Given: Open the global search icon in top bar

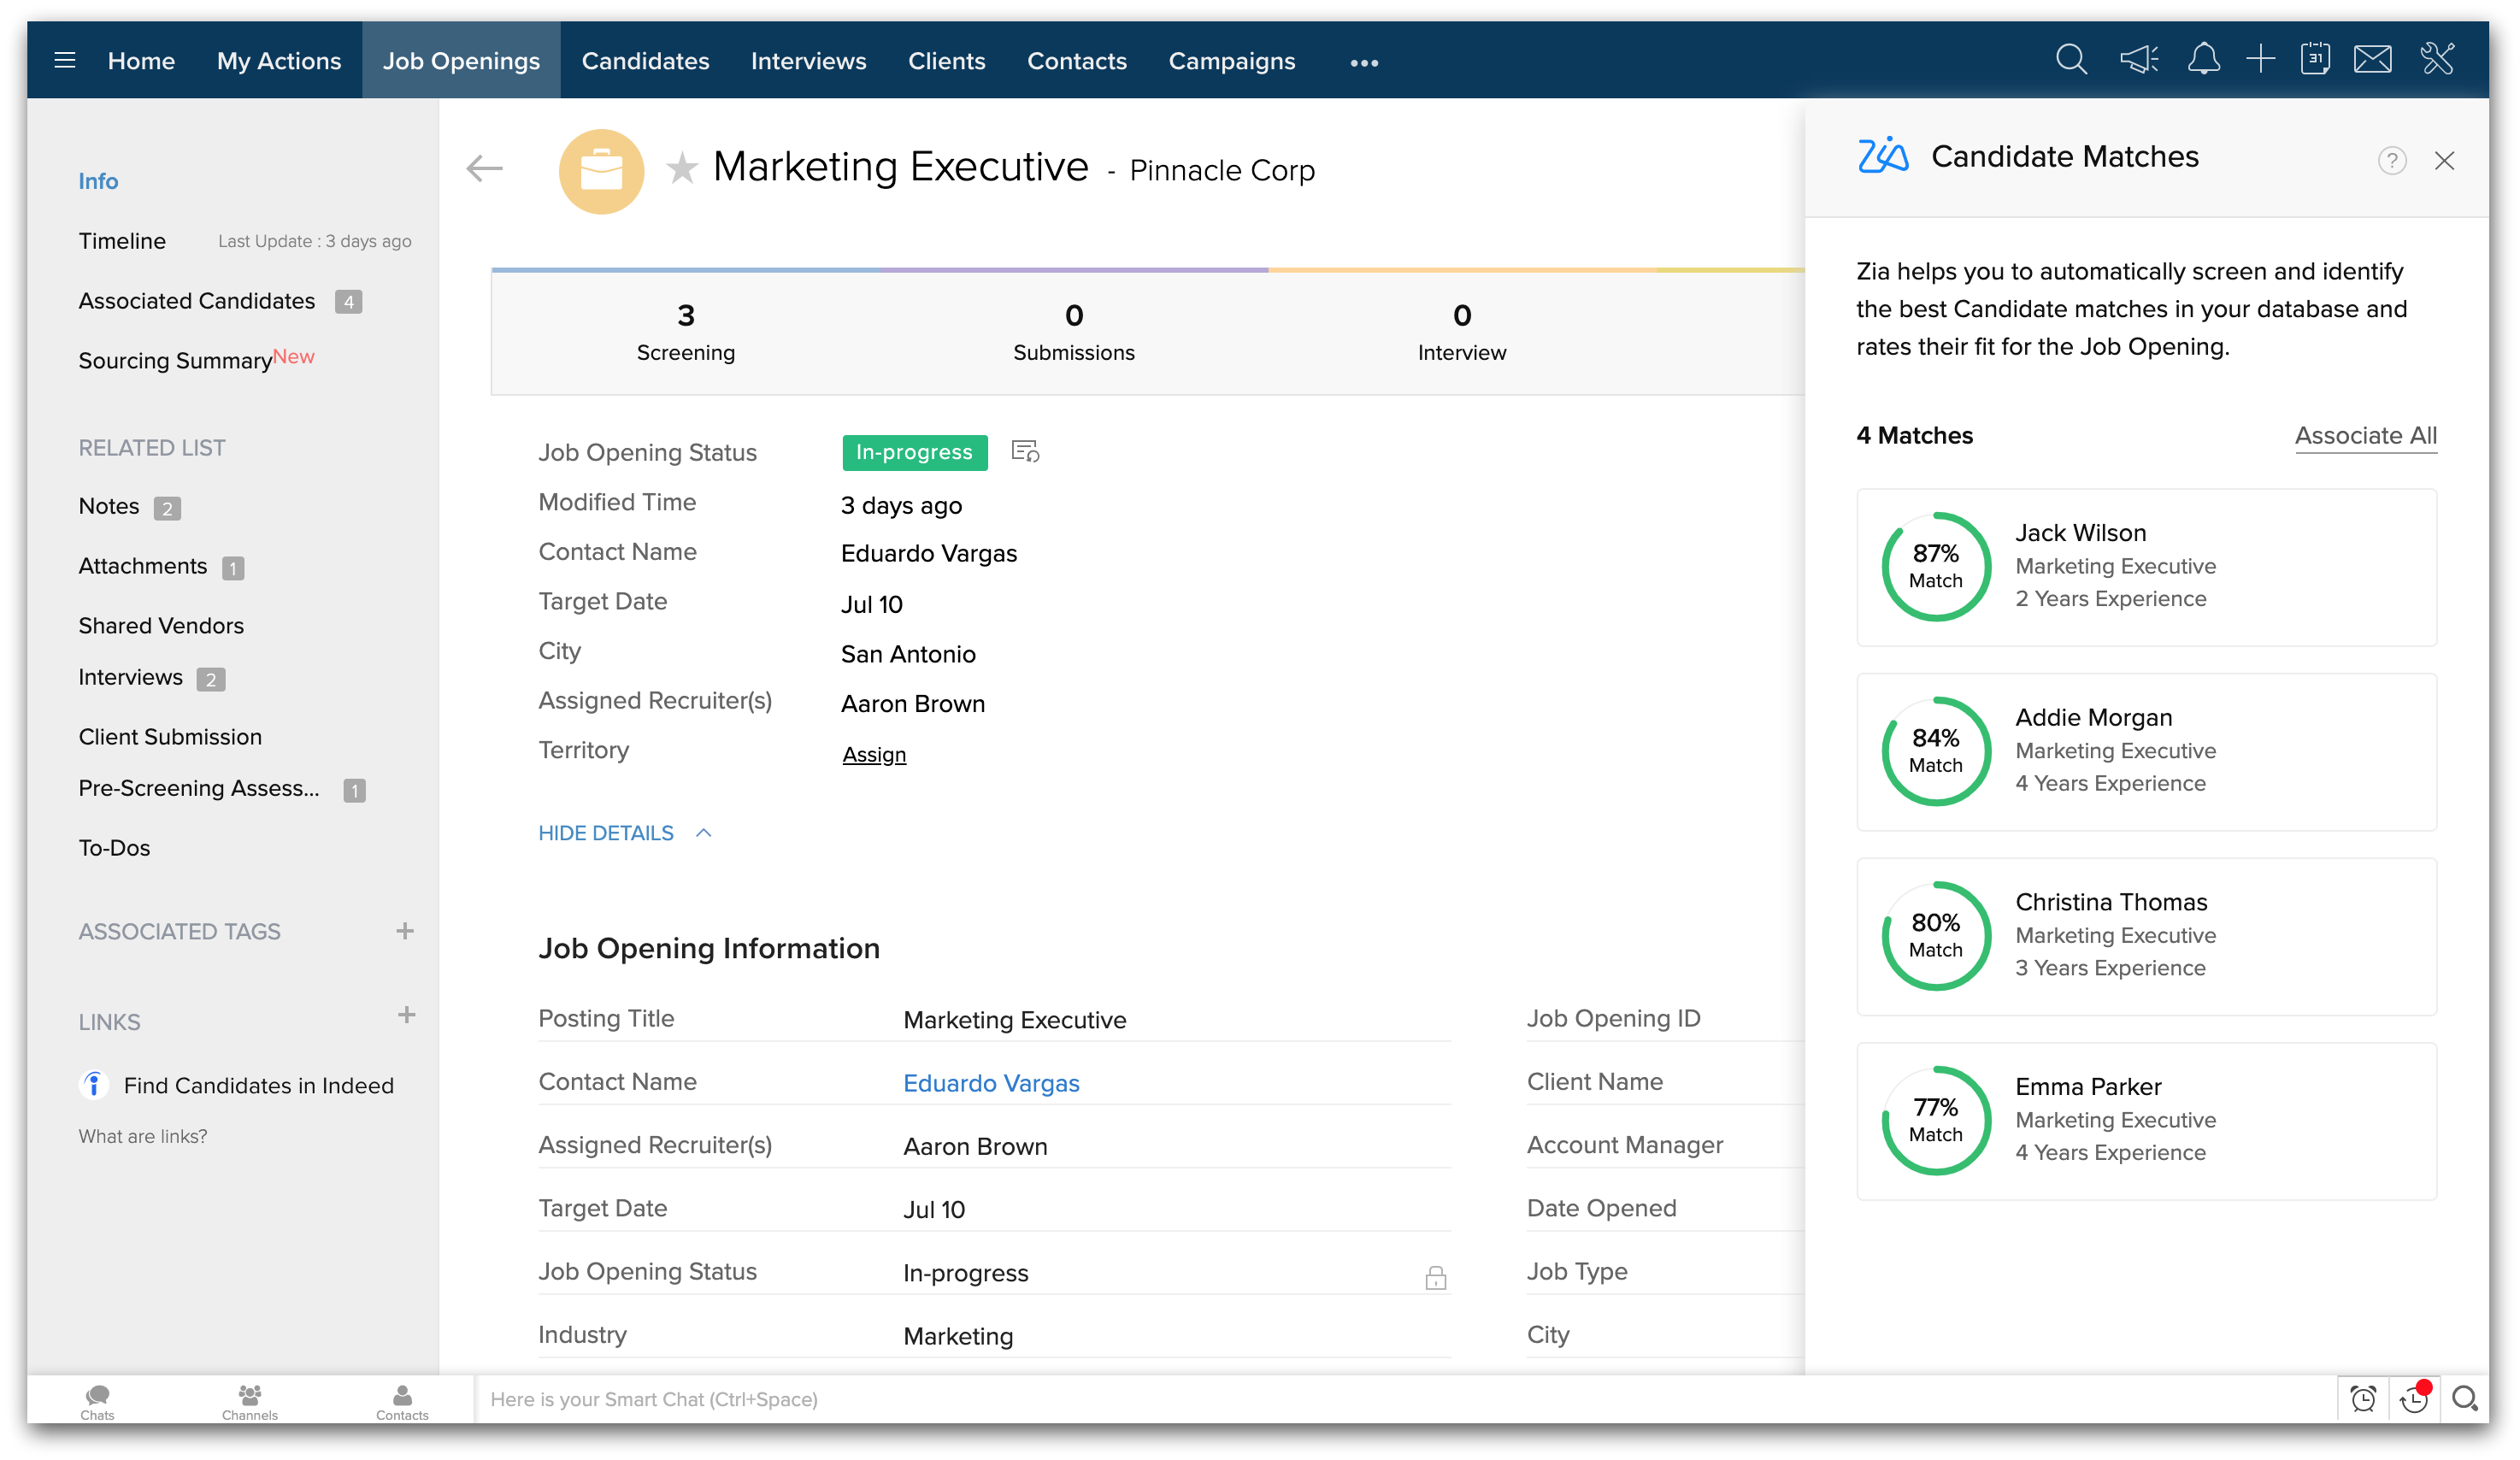Looking at the screenshot, I should pos(2071,60).
